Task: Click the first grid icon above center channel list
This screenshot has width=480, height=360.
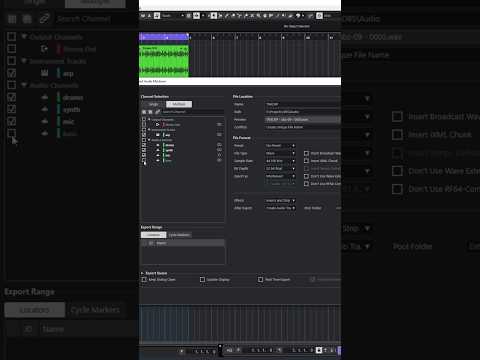Action: [x=144, y=112]
